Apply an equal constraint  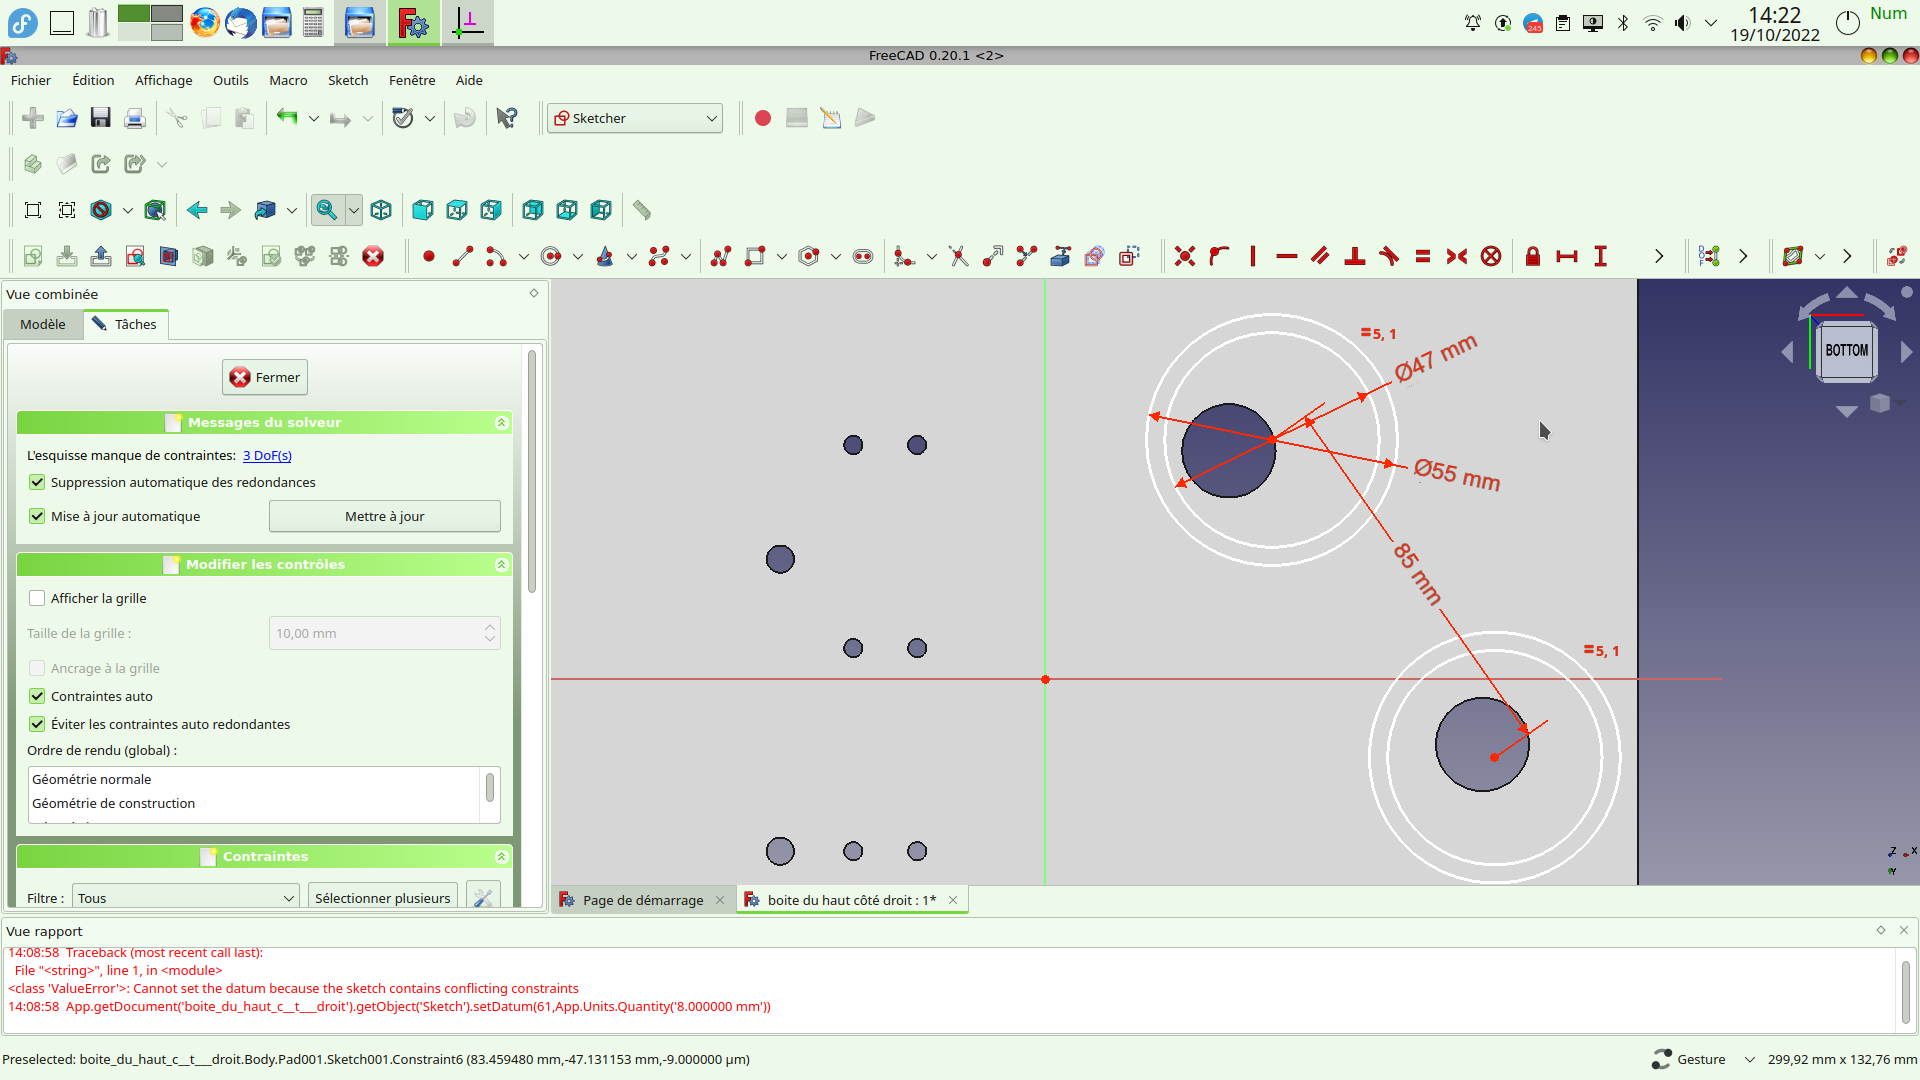[x=1423, y=257]
